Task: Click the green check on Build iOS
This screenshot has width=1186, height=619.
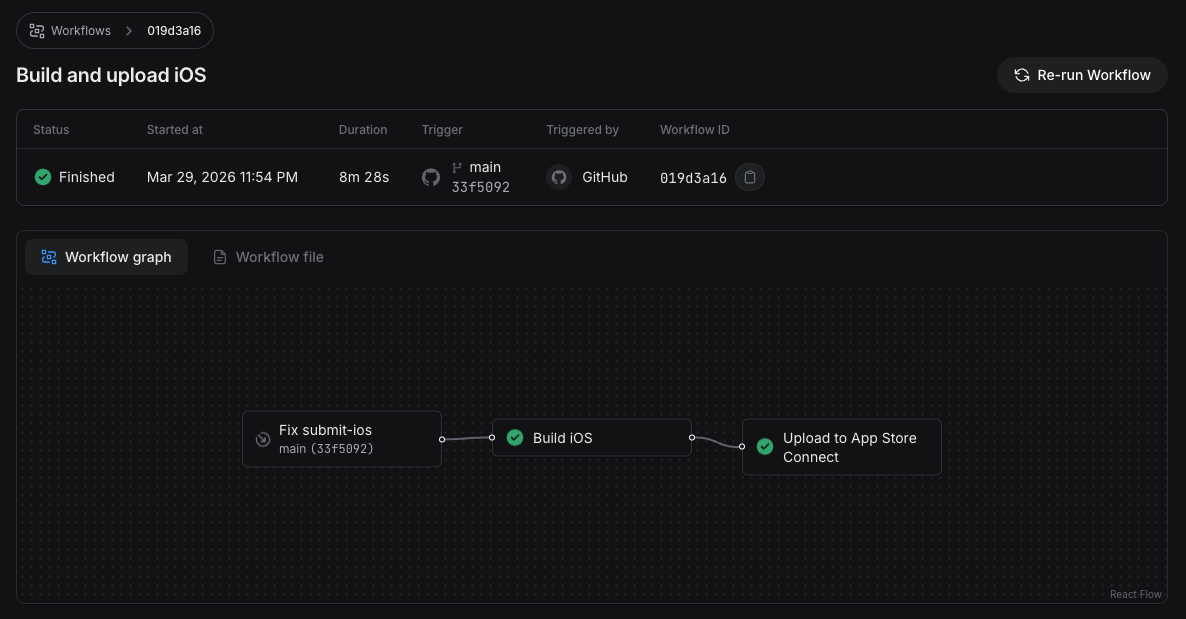Action: click(515, 438)
